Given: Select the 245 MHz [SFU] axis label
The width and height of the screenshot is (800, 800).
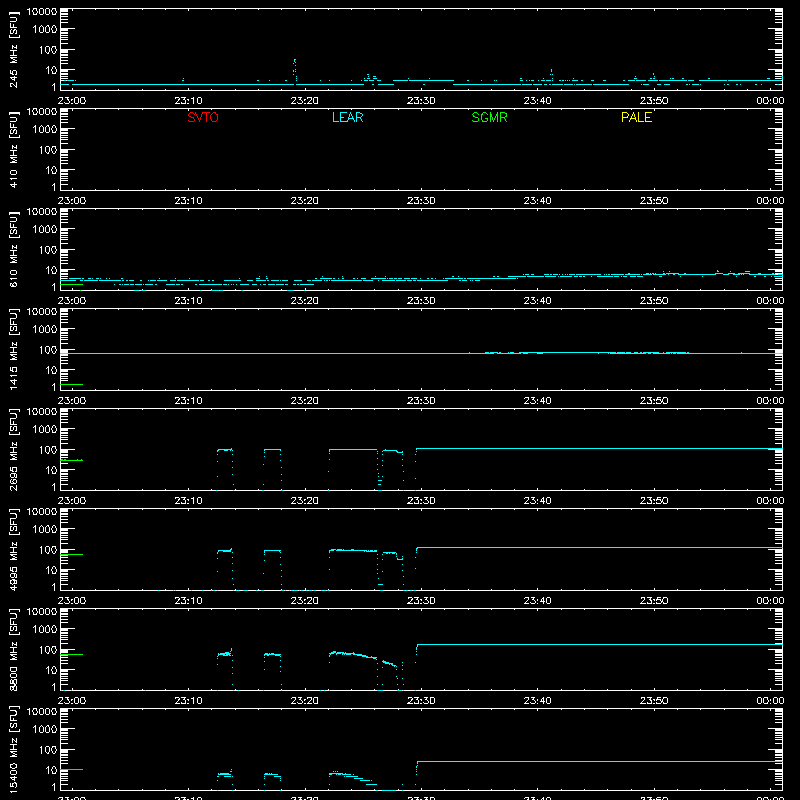Looking at the screenshot, I should (x=14, y=49).
